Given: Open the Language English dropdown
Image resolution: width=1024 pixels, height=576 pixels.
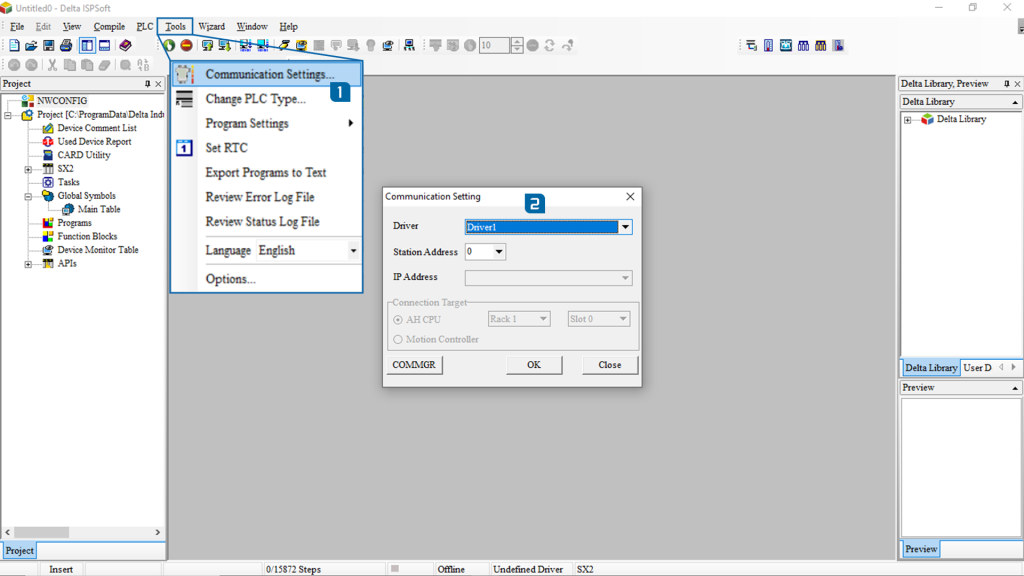Looking at the screenshot, I should pyautogui.click(x=353, y=250).
